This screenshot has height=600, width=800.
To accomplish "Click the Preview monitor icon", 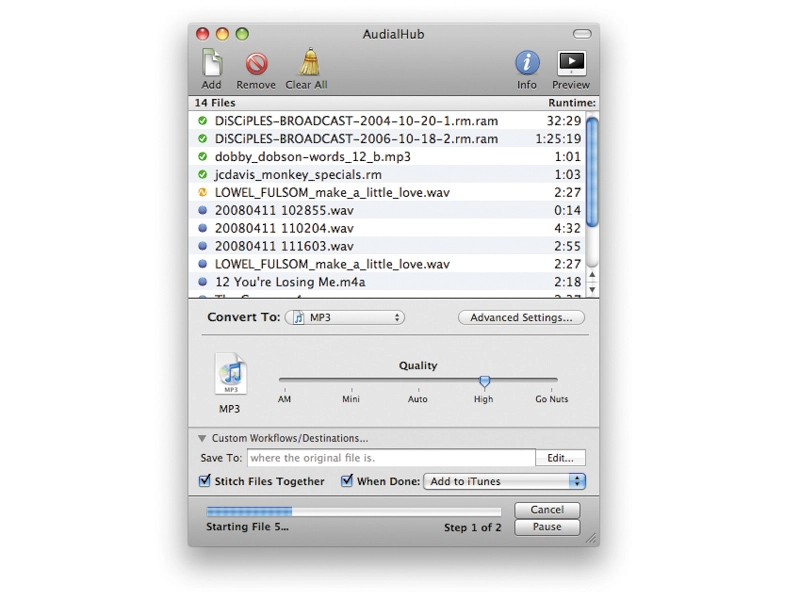I will click(x=571, y=63).
